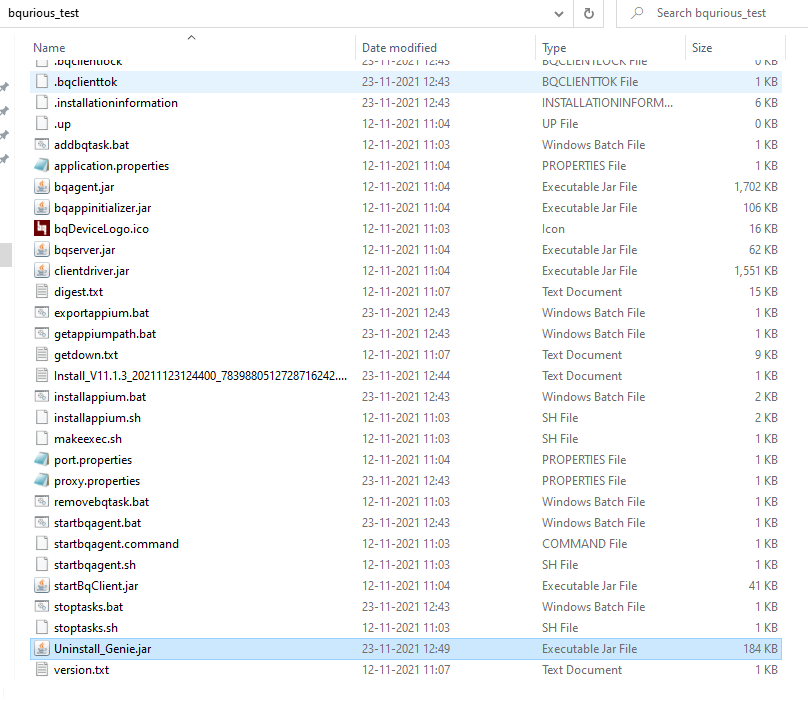
Task: Click the 9 KB size of getdown.txt
Action: (x=766, y=355)
